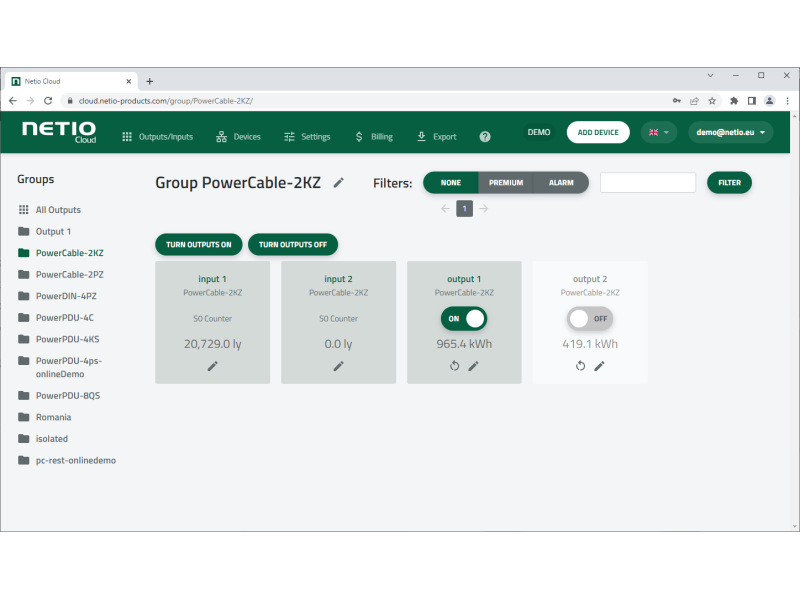This screenshot has width=800, height=600.
Task: Click the filter text input field
Action: pos(647,183)
